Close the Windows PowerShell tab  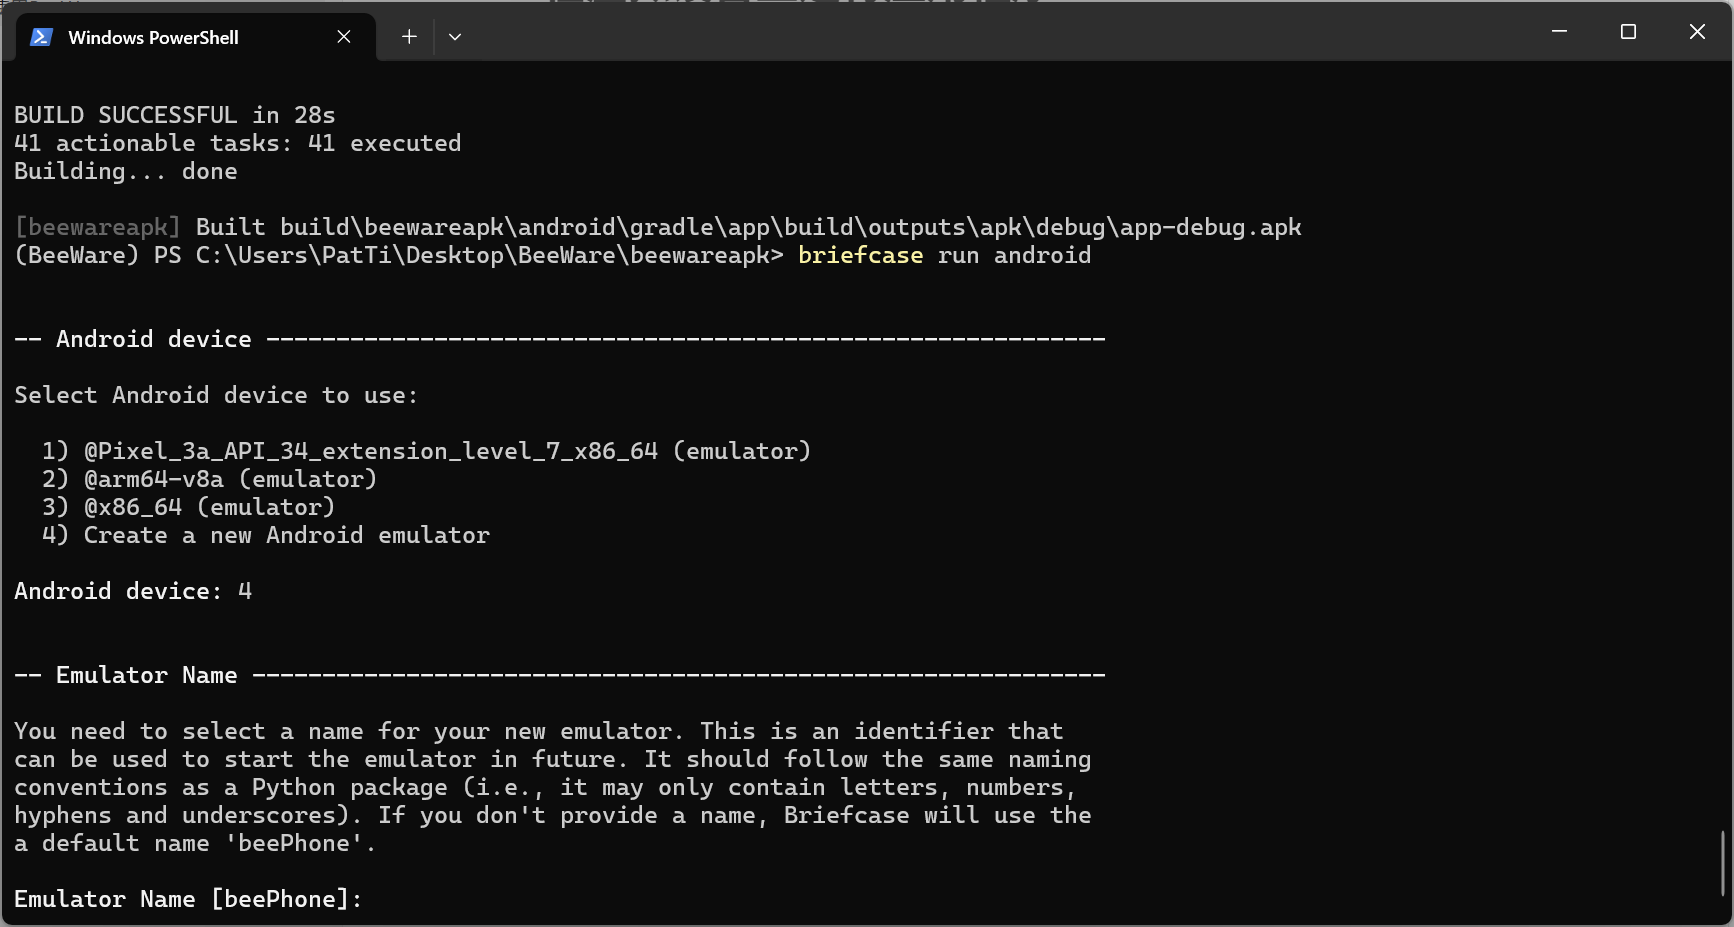click(x=344, y=37)
